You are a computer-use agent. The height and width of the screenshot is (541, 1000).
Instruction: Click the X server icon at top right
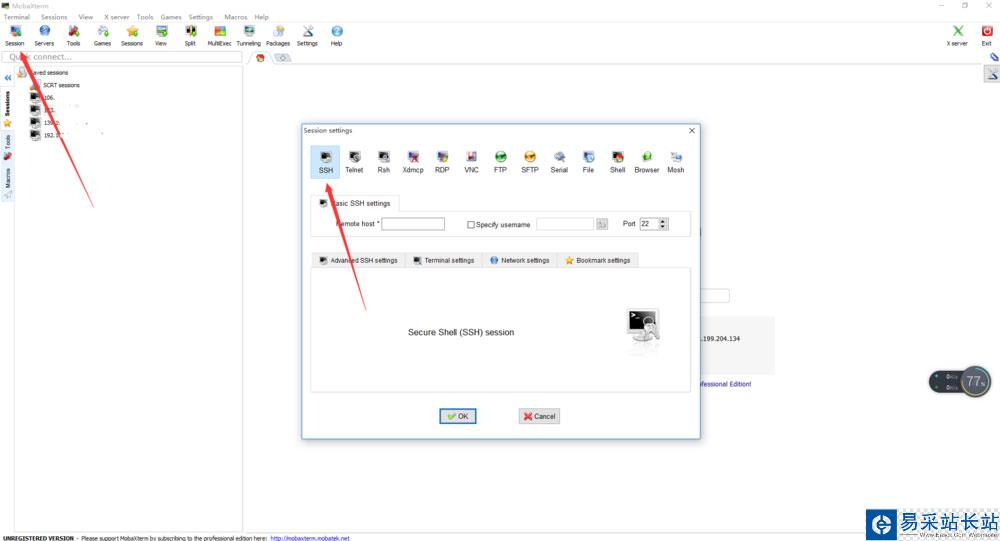(x=957, y=36)
